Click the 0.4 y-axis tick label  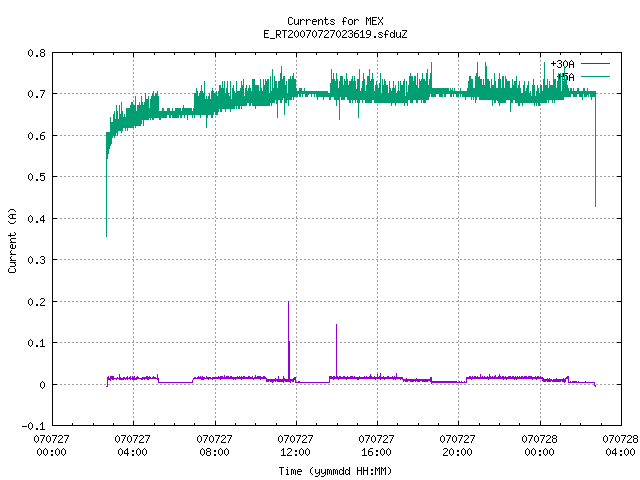tap(36, 219)
